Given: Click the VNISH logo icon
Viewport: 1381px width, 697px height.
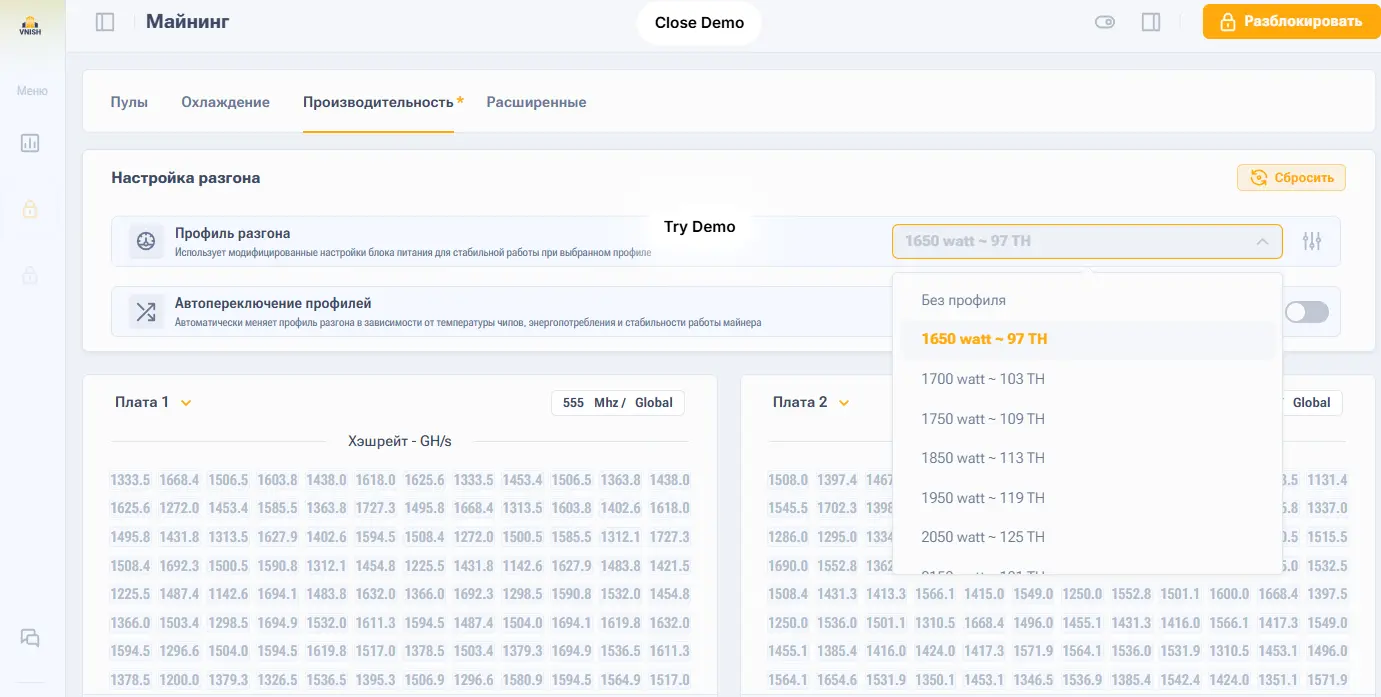Looking at the screenshot, I should point(30,25).
